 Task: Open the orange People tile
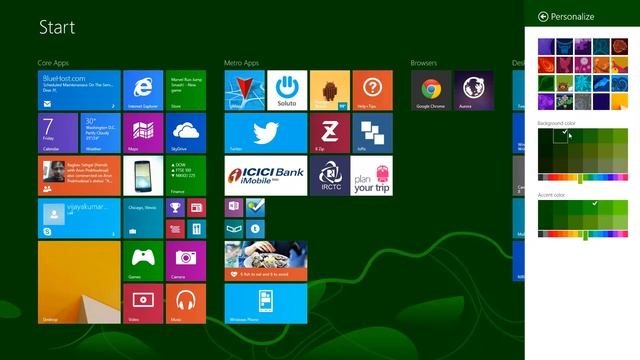point(79,176)
